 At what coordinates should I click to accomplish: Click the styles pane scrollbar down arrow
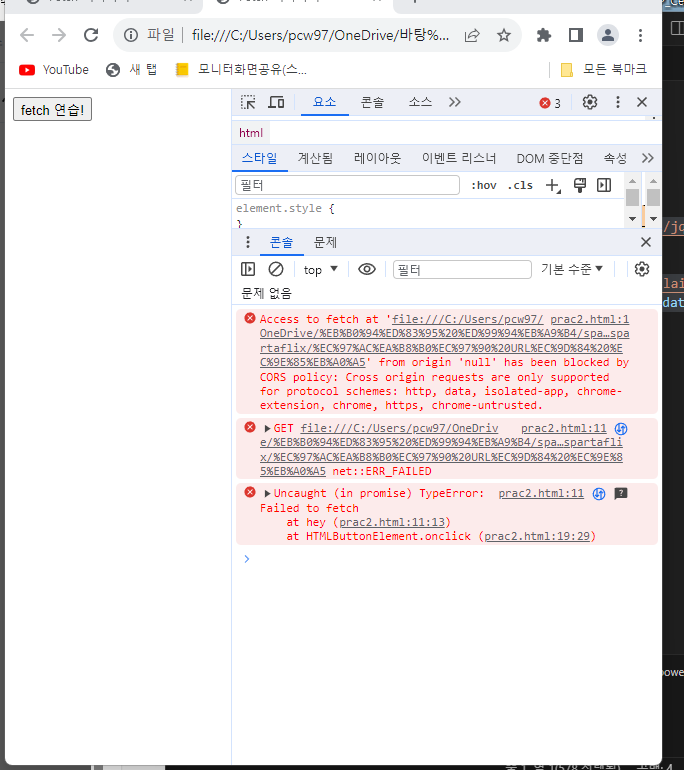tap(632, 219)
